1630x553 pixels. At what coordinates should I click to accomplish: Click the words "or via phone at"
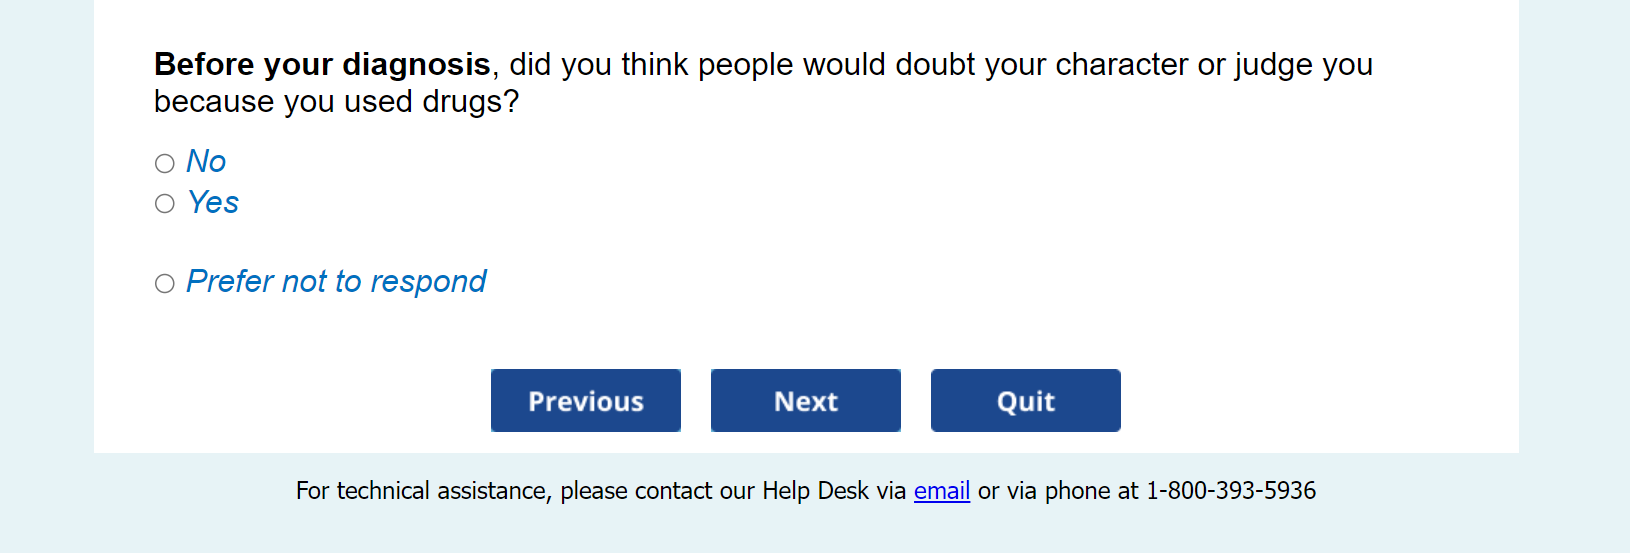[x=1058, y=491]
